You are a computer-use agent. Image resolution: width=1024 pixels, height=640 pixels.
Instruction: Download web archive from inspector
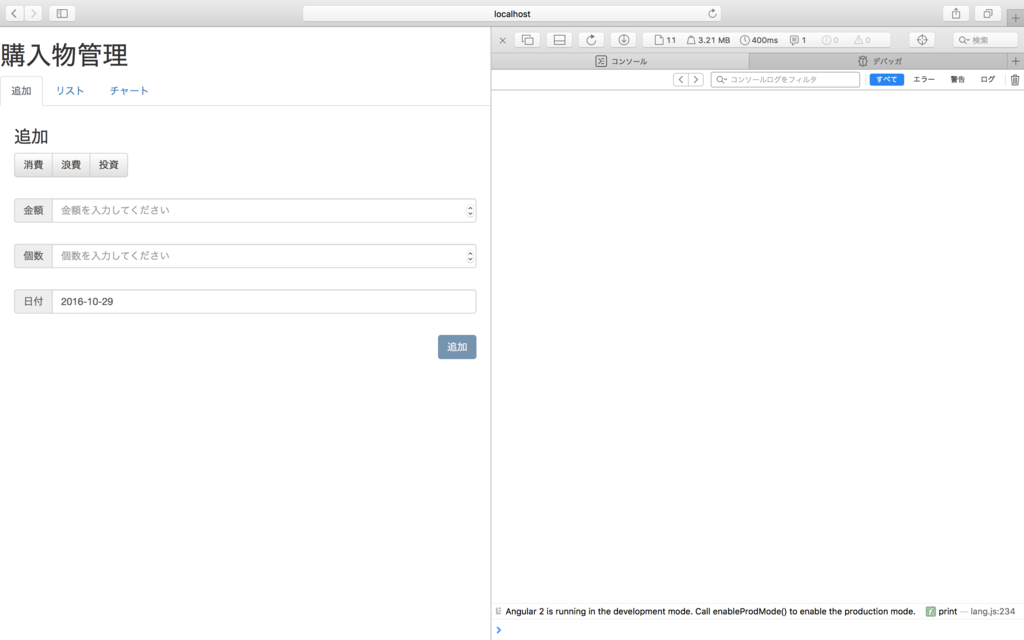tap(624, 40)
